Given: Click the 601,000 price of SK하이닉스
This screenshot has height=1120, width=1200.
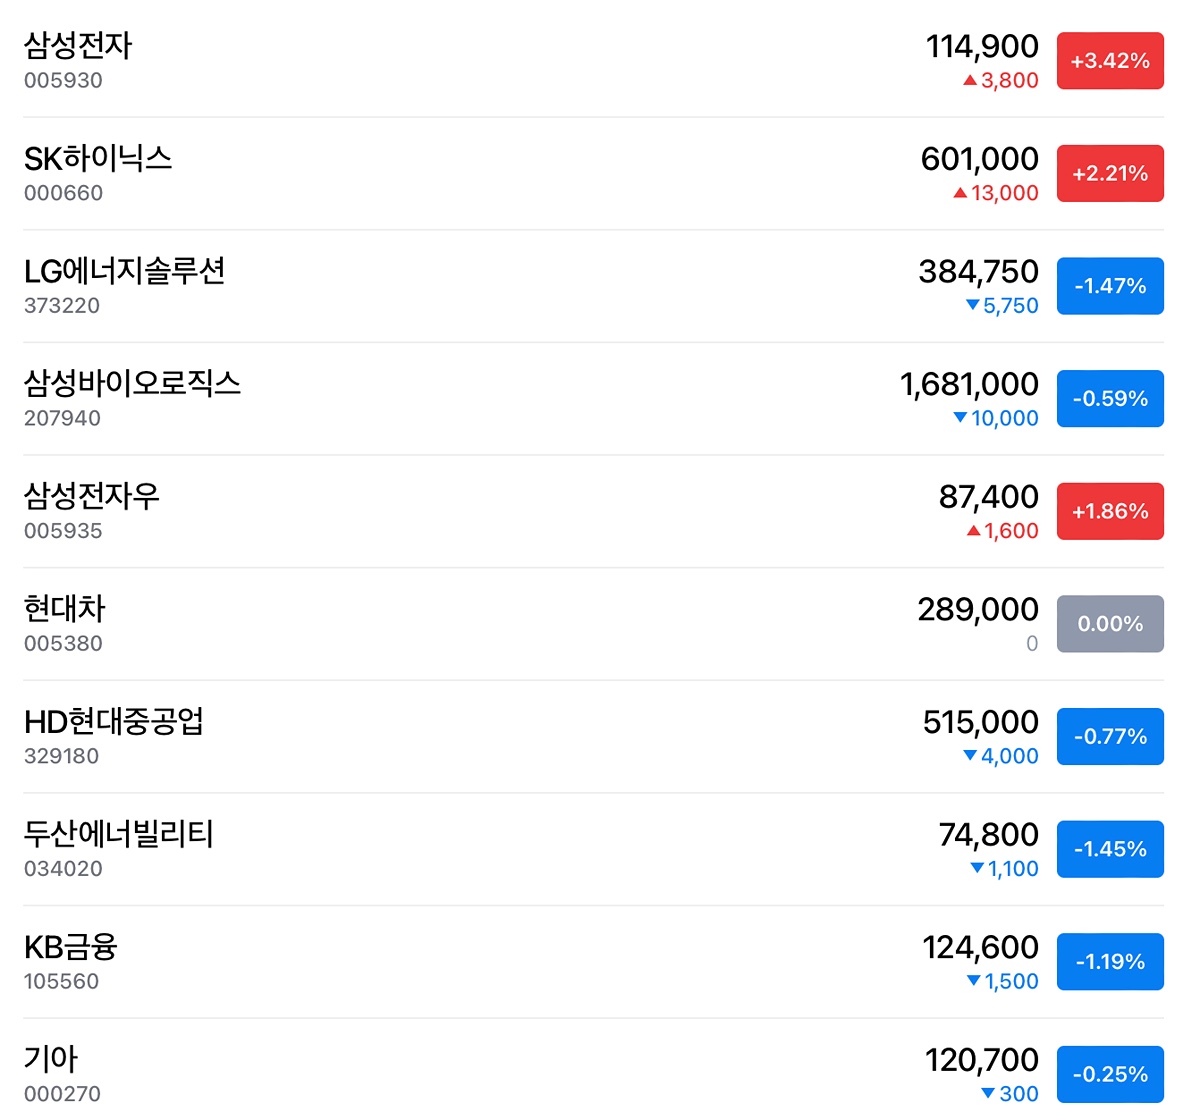Looking at the screenshot, I should click(x=979, y=159).
